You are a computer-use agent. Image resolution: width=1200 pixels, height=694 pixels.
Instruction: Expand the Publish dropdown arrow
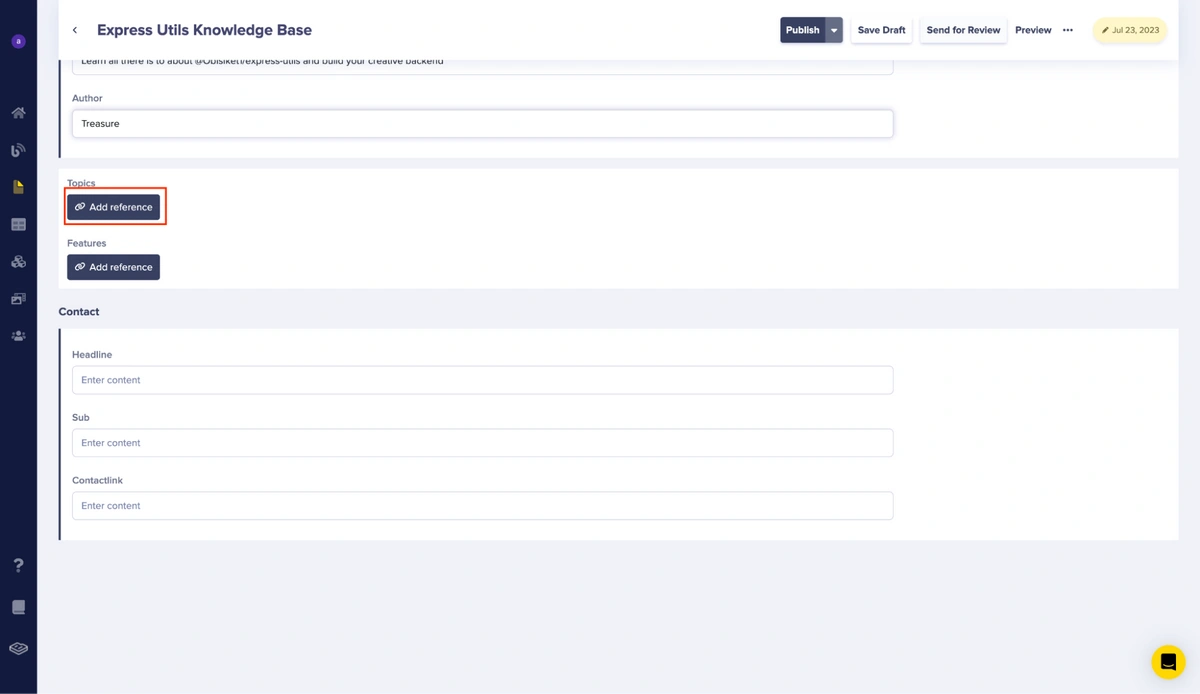[x=834, y=30]
